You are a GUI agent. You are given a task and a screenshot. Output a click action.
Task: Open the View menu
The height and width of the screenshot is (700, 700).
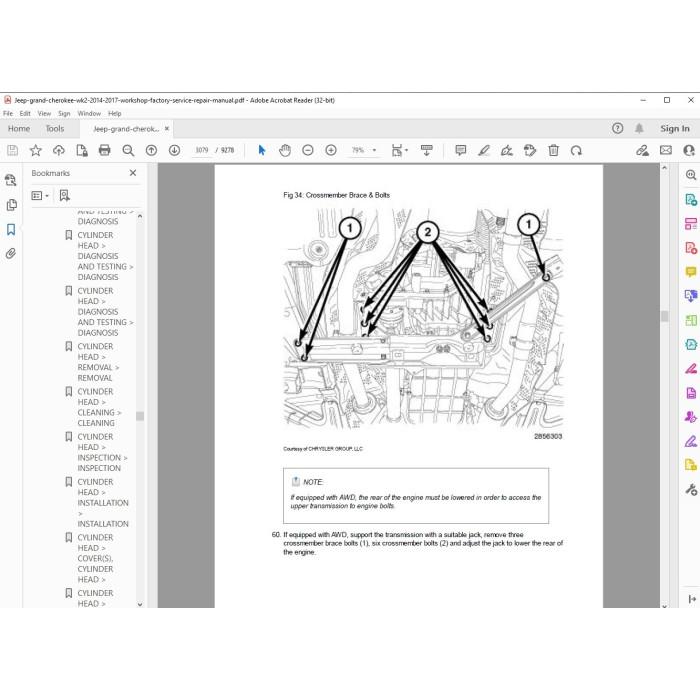click(44, 113)
